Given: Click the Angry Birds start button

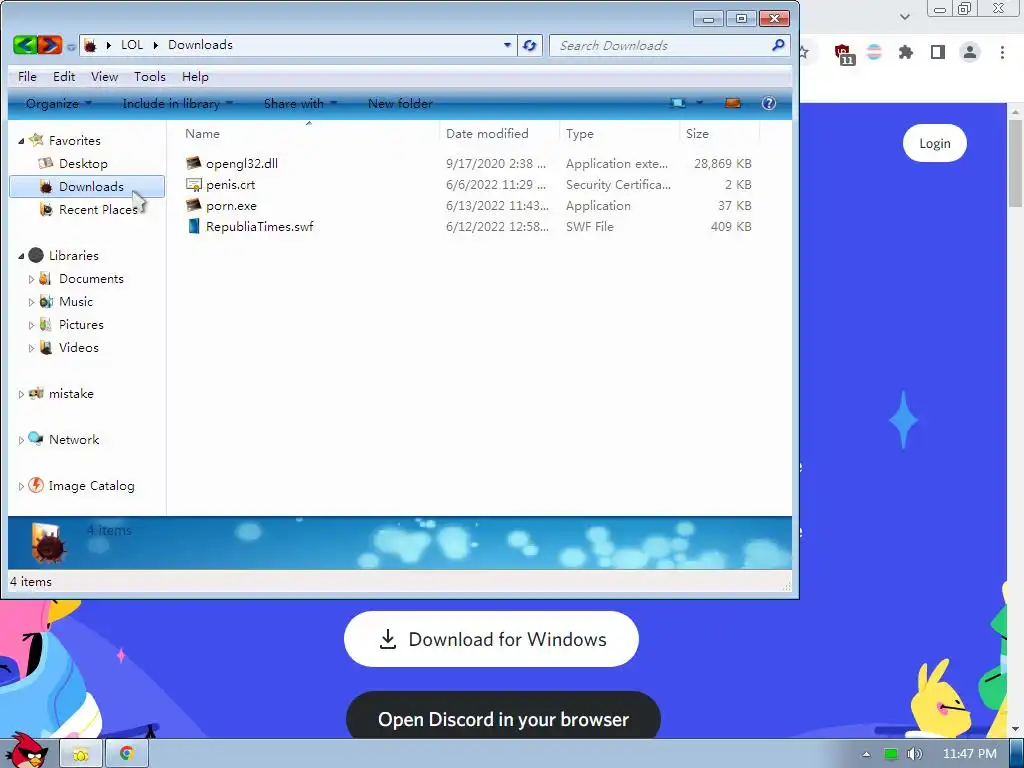Looking at the screenshot, I should coord(26,750).
